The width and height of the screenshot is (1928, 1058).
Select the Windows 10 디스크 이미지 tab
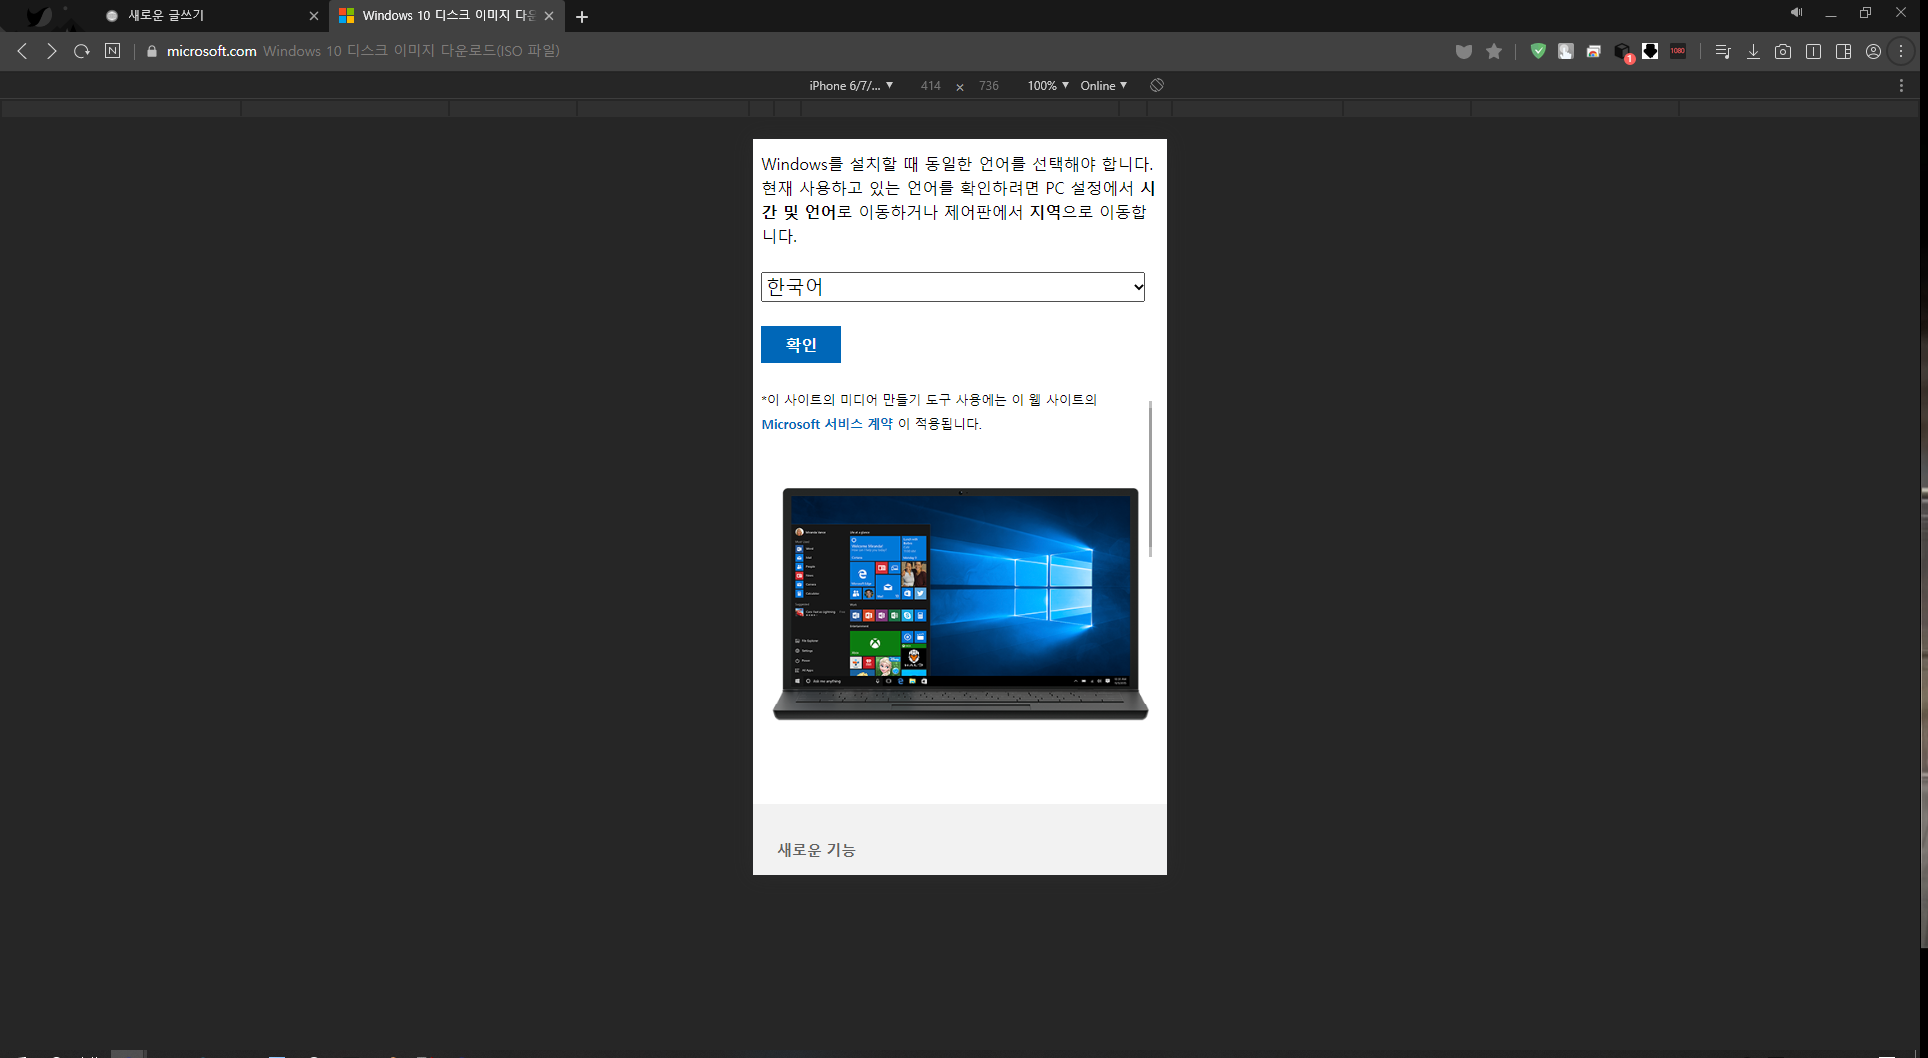coord(445,16)
